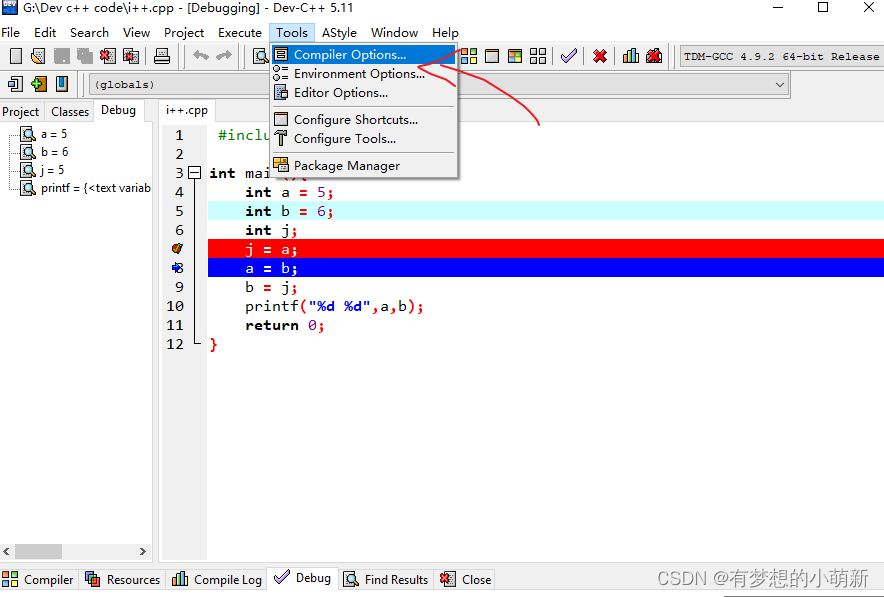Select the 'j = 5' watch variable

click(52, 170)
